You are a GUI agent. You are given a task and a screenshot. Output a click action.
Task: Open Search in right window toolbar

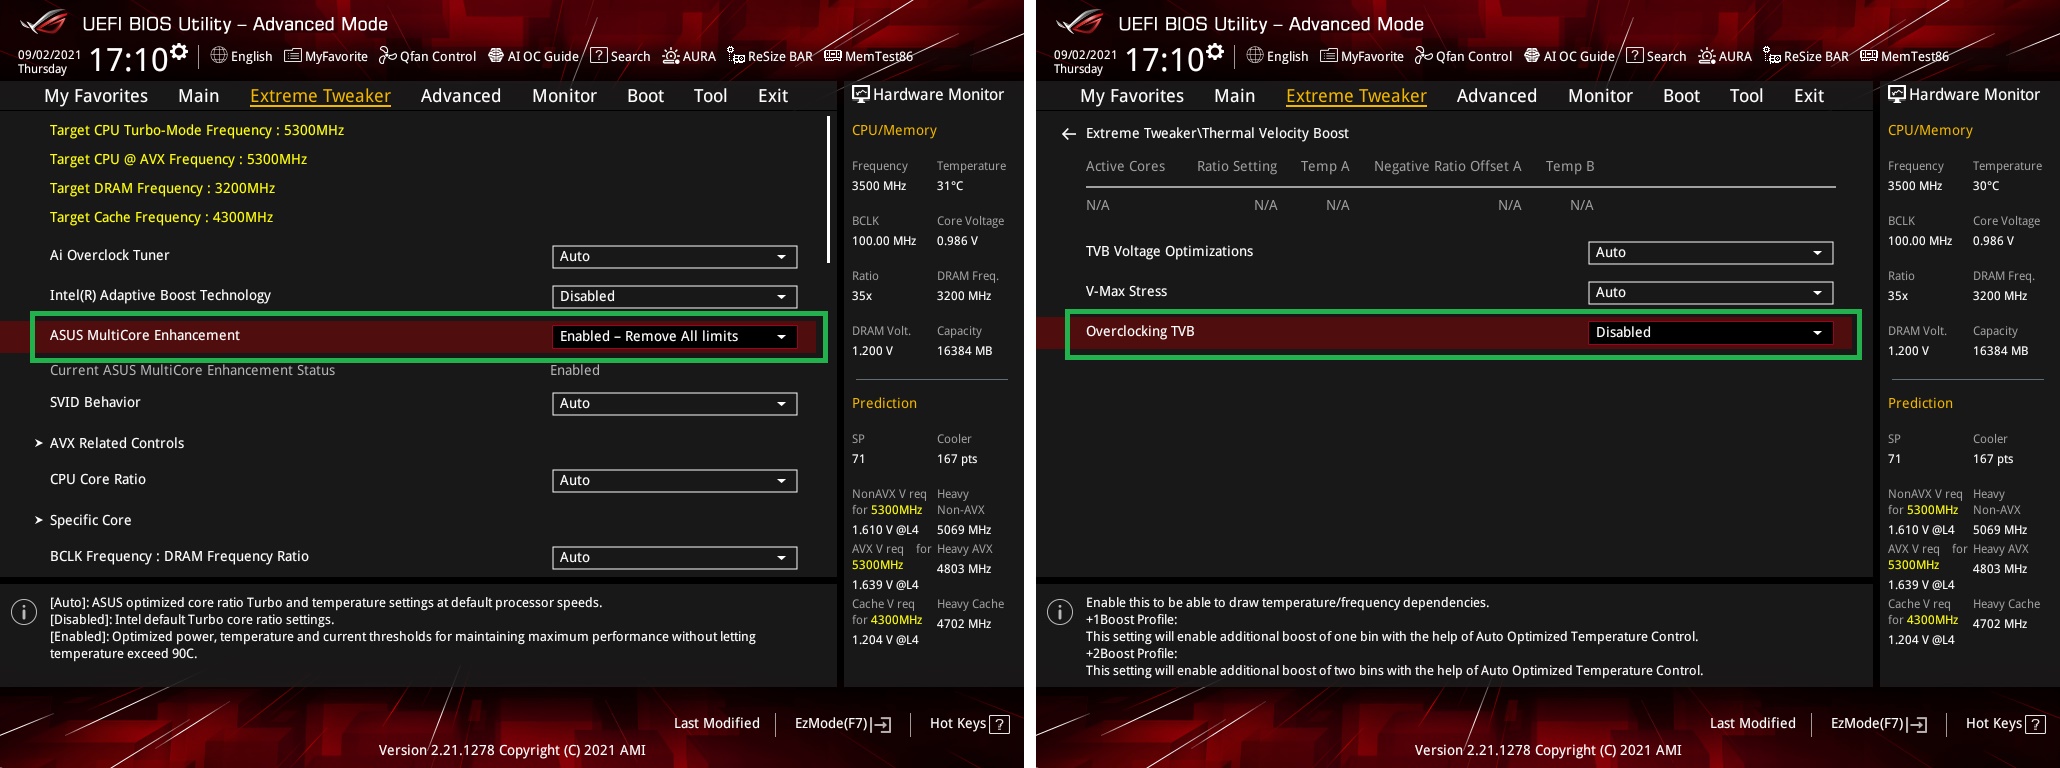(1656, 56)
